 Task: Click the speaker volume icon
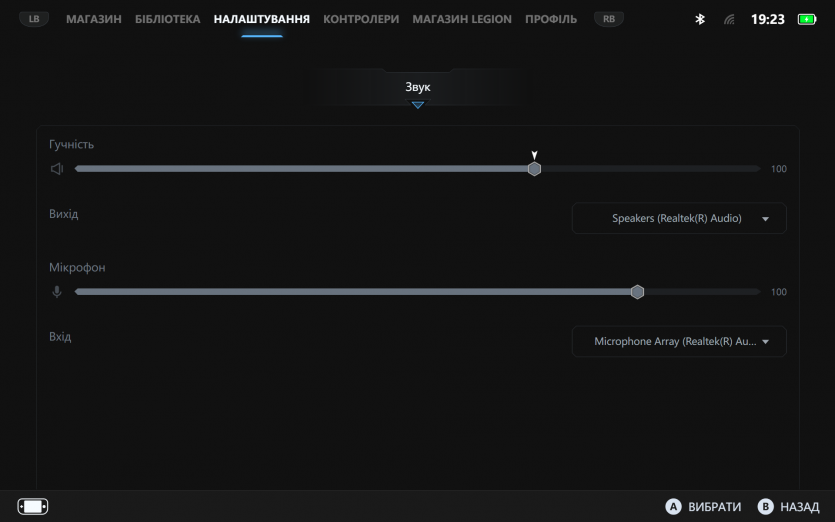point(57,169)
